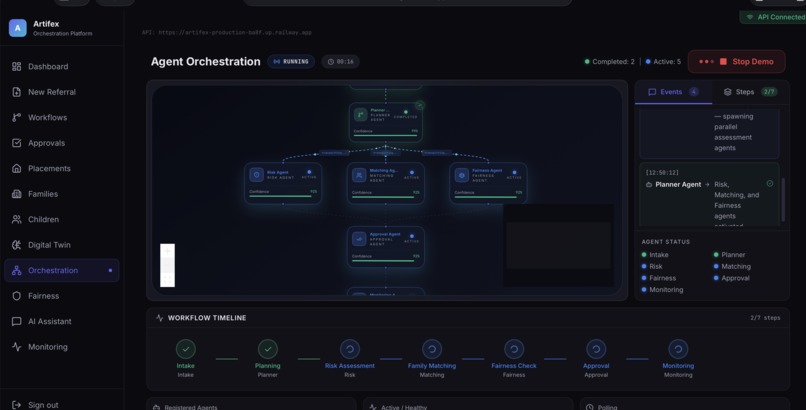The image size is (806, 410).
Task: Open Placements via the house icon
Action: (x=16, y=169)
